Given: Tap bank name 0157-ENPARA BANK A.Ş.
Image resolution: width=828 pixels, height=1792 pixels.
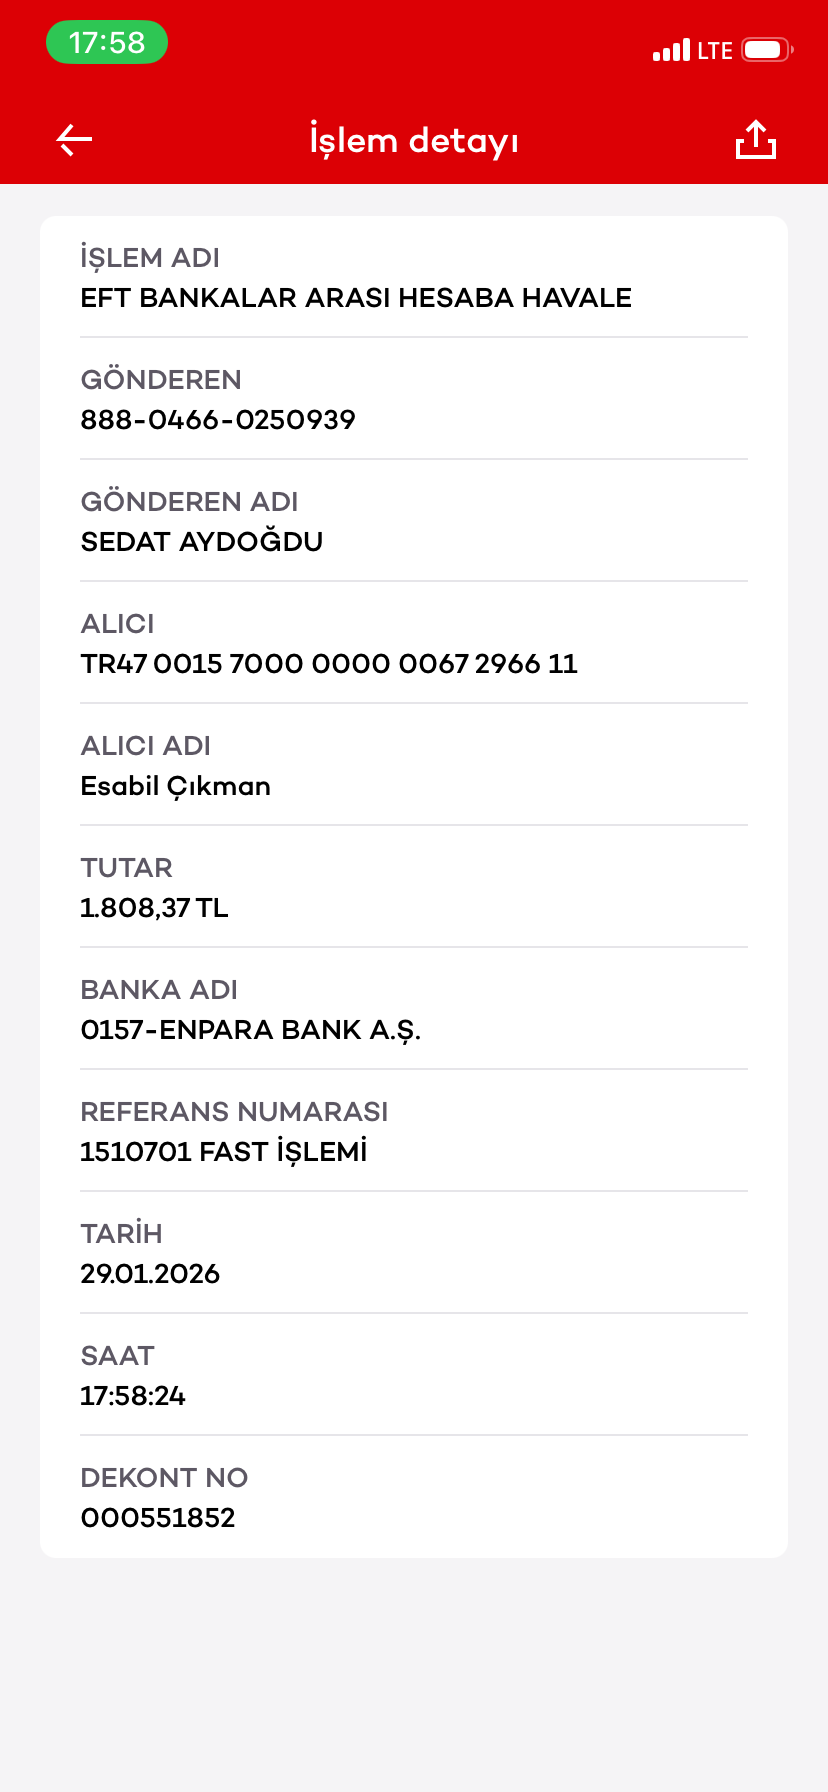Looking at the screenshot, I should (x=251, y=1031).
